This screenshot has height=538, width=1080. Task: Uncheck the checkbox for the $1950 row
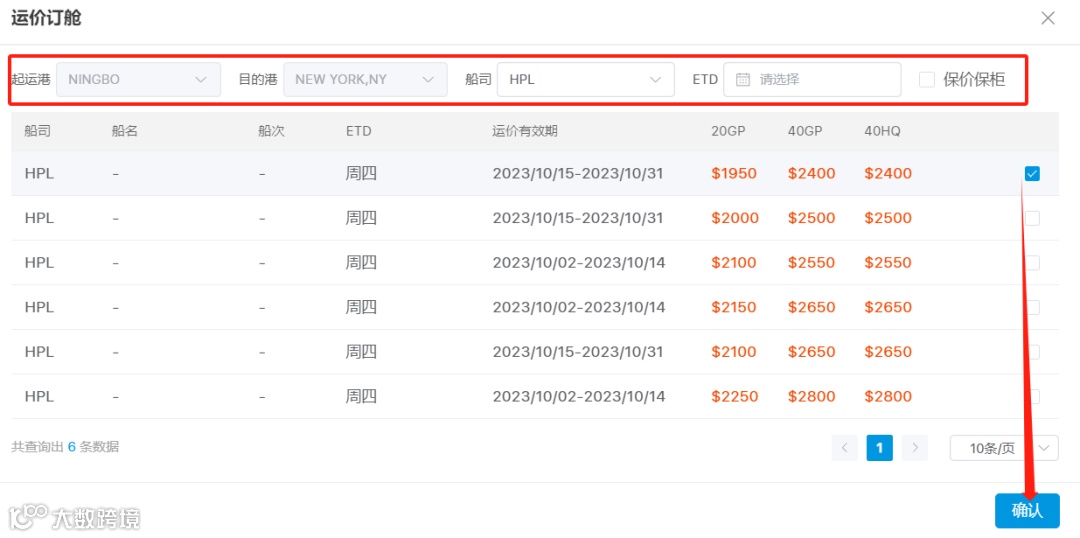[x=1032, y=174]
